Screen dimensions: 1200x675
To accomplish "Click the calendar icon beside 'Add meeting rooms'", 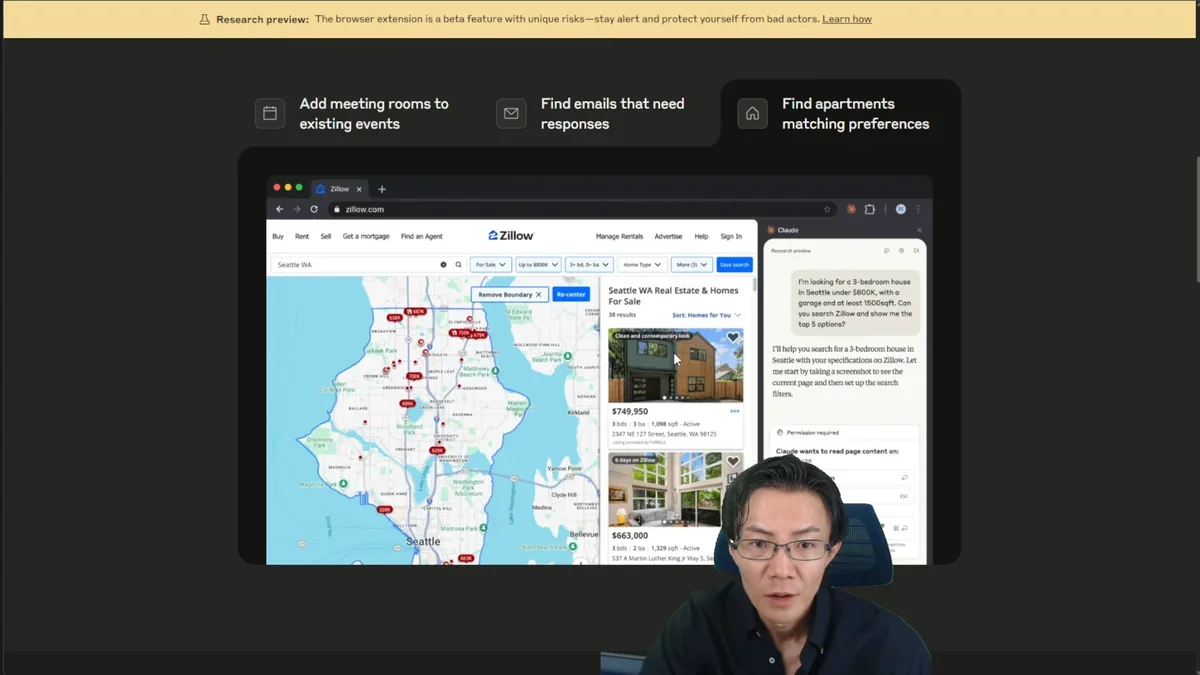I will click(270, 114).
